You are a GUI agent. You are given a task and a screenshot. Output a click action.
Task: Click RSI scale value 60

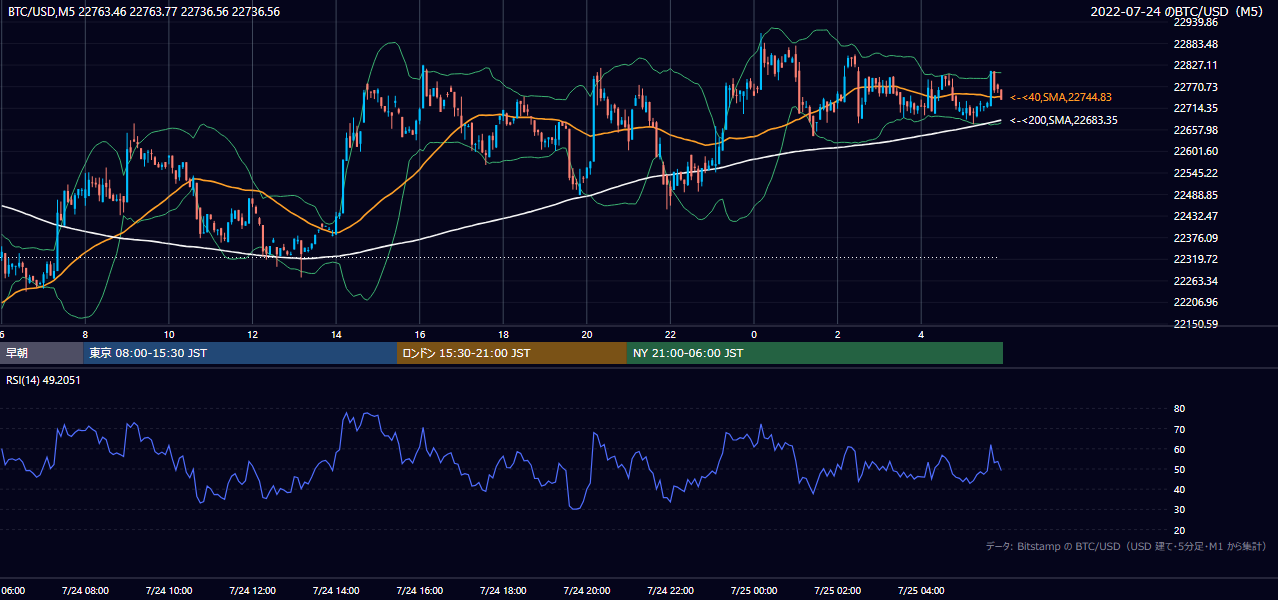coord(1179,450)
